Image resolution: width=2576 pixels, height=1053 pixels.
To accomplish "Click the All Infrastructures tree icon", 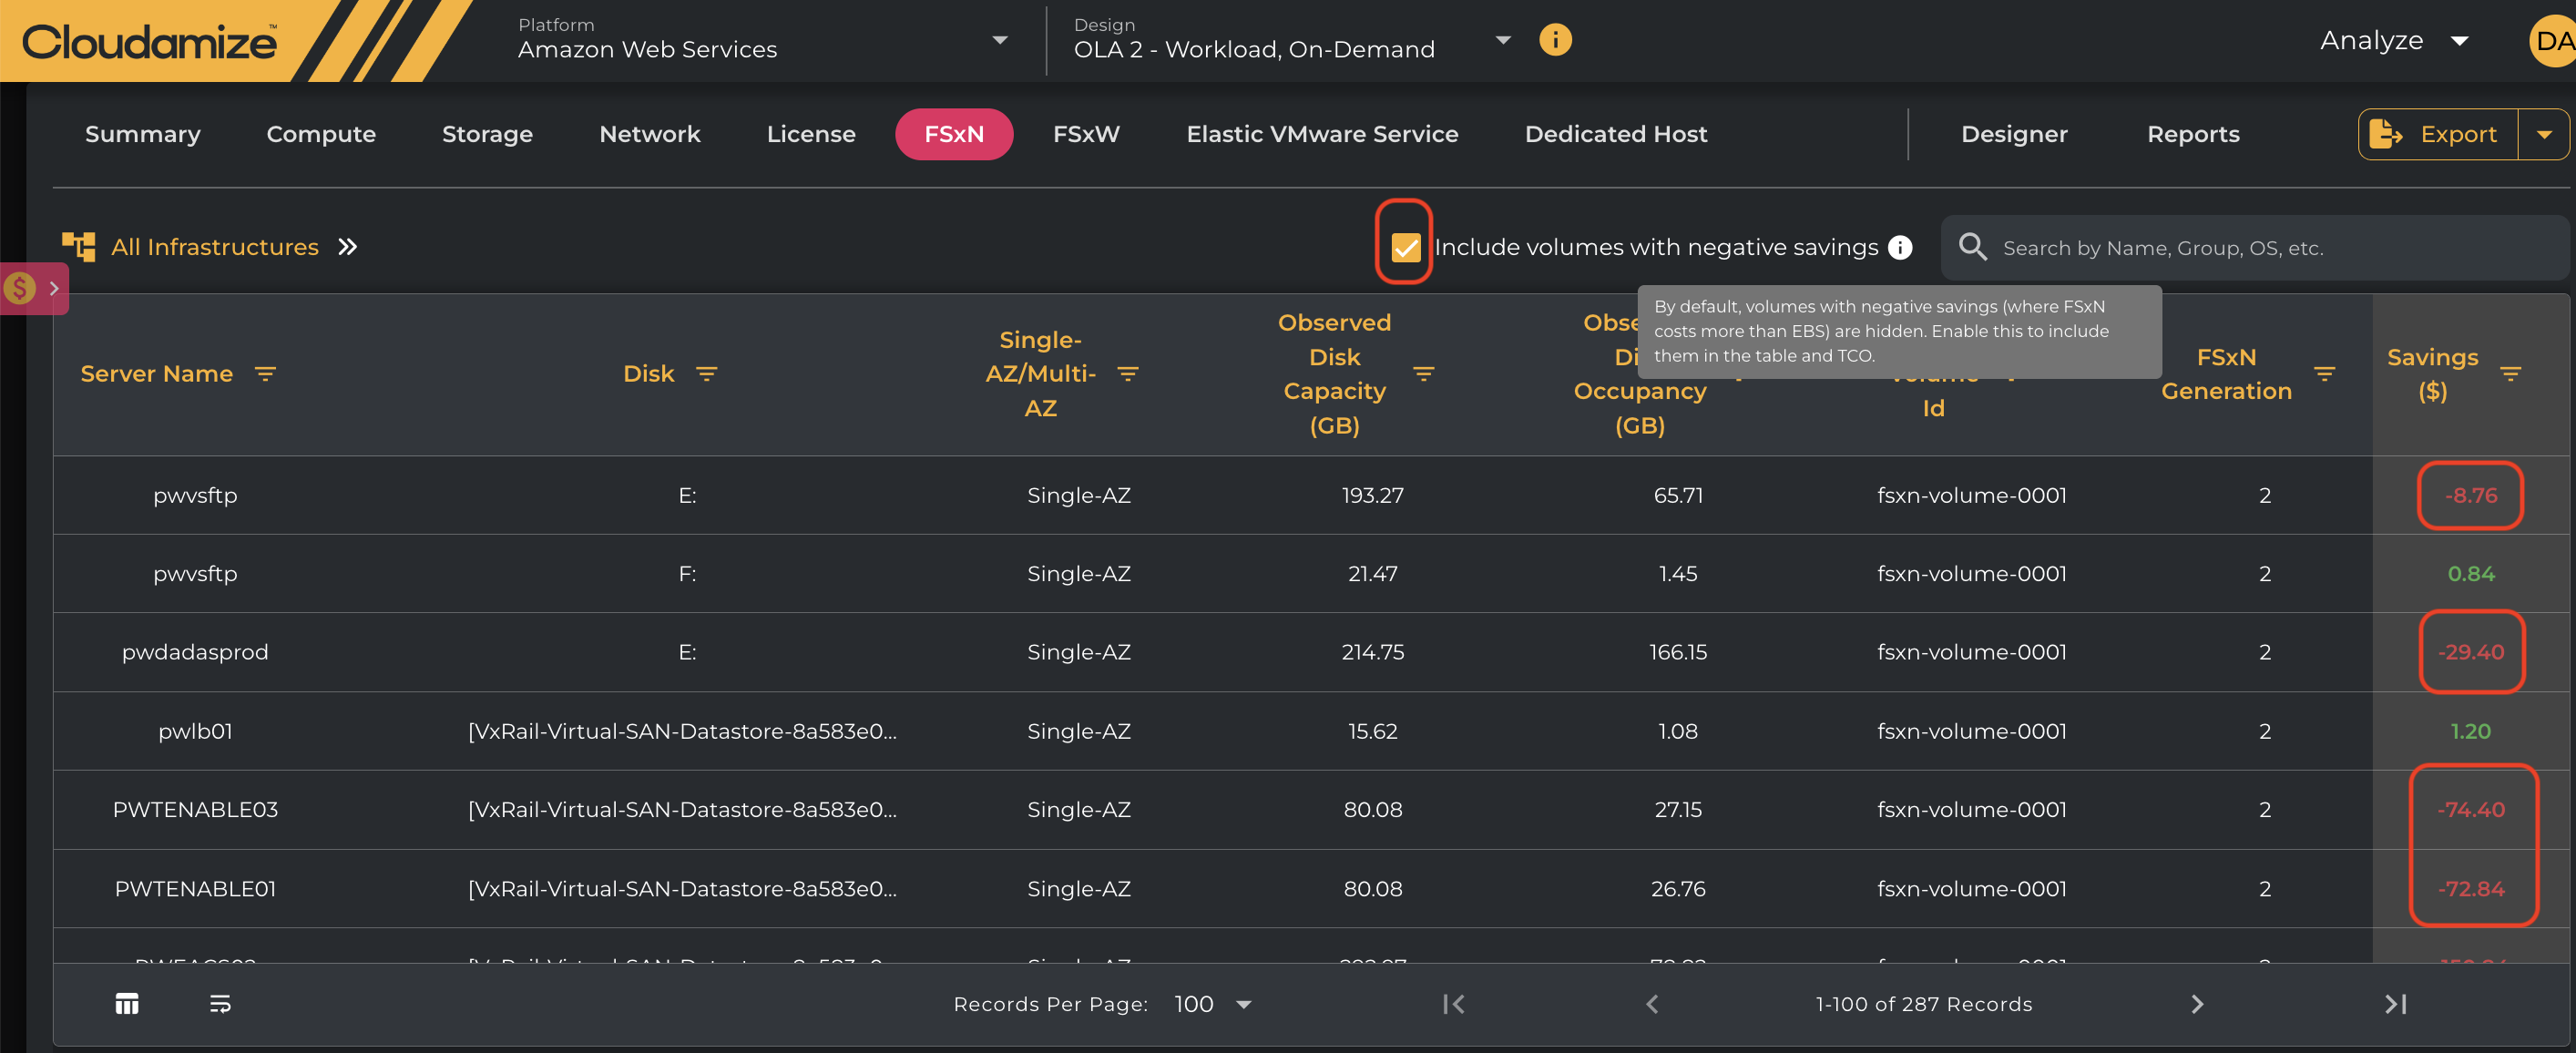I will click(x=79, y=246).
